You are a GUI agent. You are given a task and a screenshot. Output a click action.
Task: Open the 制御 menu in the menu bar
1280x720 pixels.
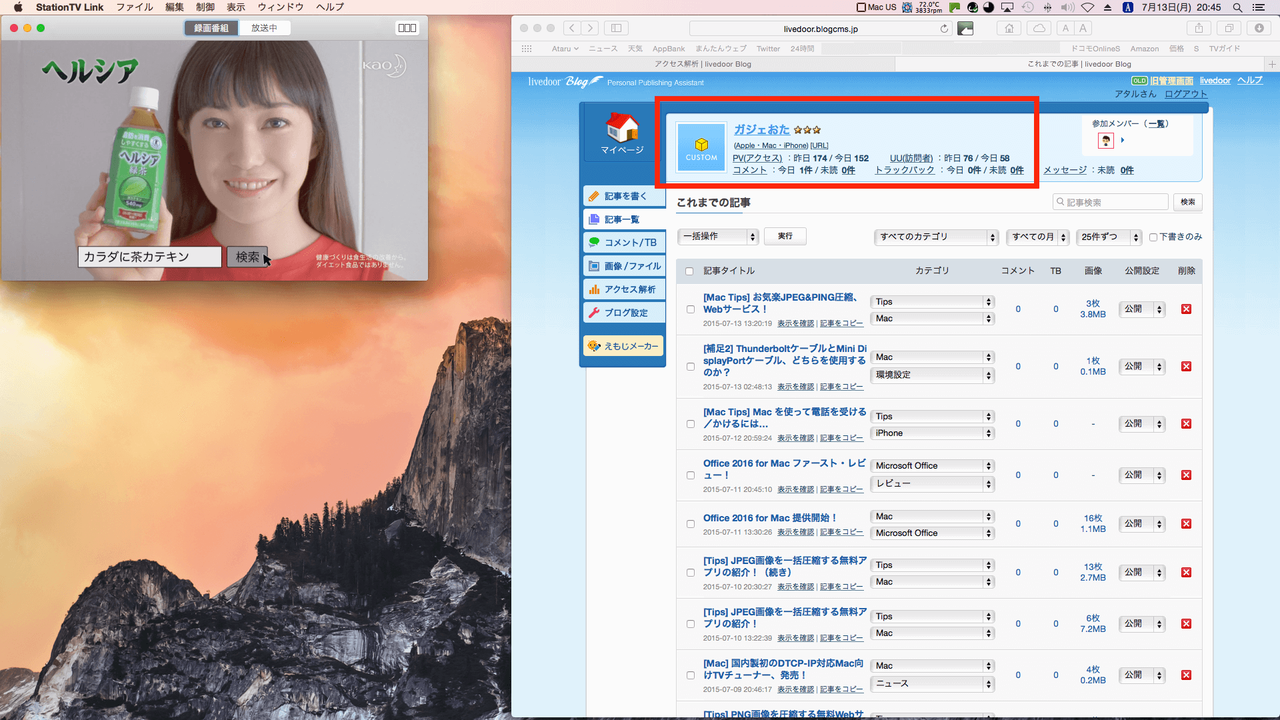click(205, 7)
